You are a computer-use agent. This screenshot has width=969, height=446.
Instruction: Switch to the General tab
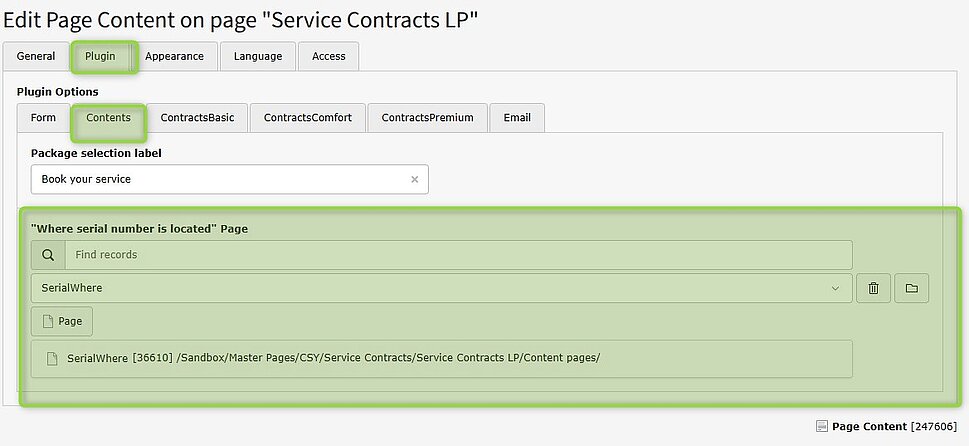click(36, 56)
